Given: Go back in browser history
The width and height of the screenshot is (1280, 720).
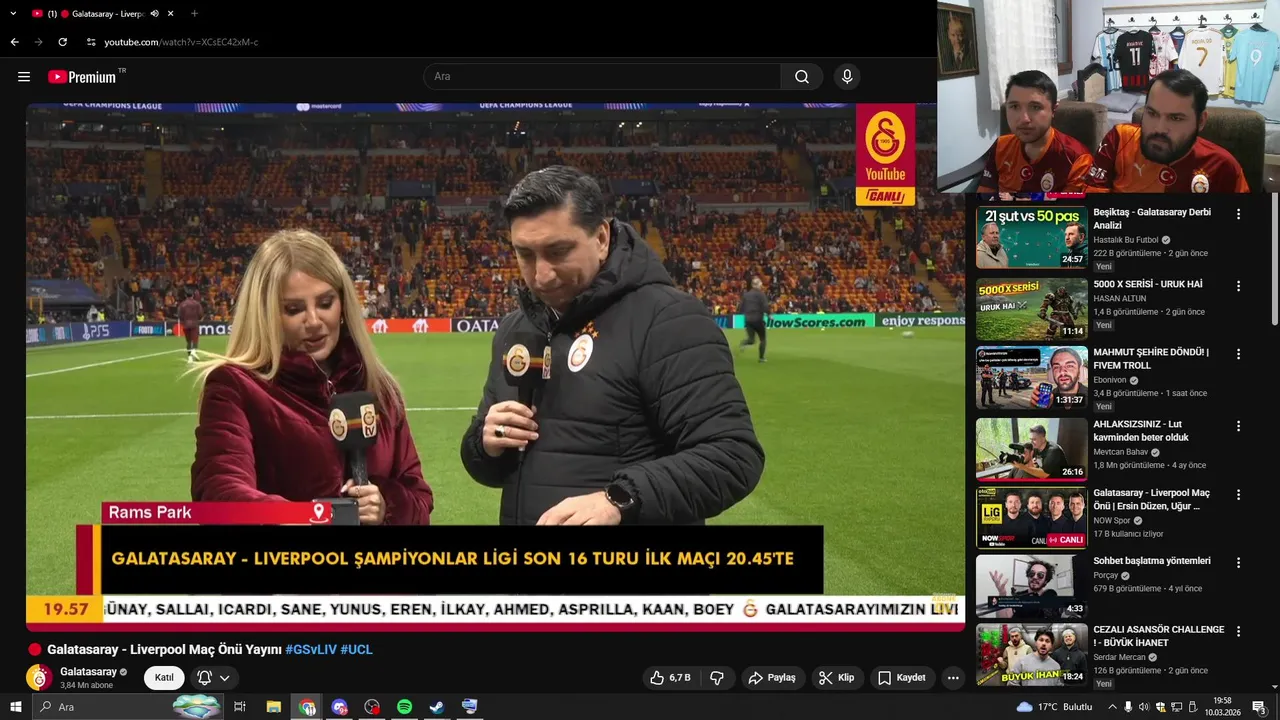Looking at the screenshot, I should 15,42.
